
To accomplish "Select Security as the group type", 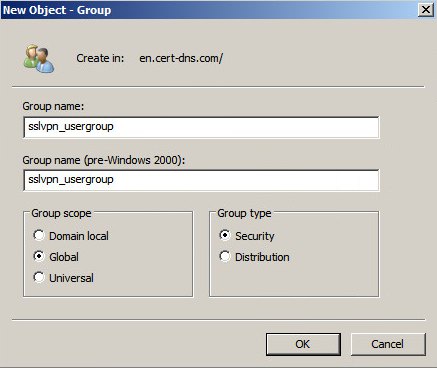I will [x=225, y=235].
